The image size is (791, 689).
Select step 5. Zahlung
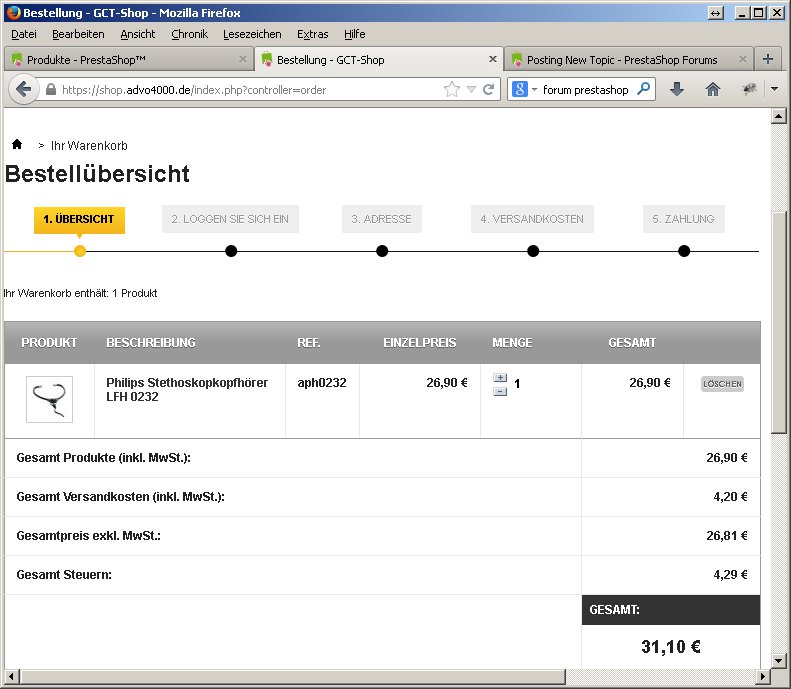[x=684, y=219]
